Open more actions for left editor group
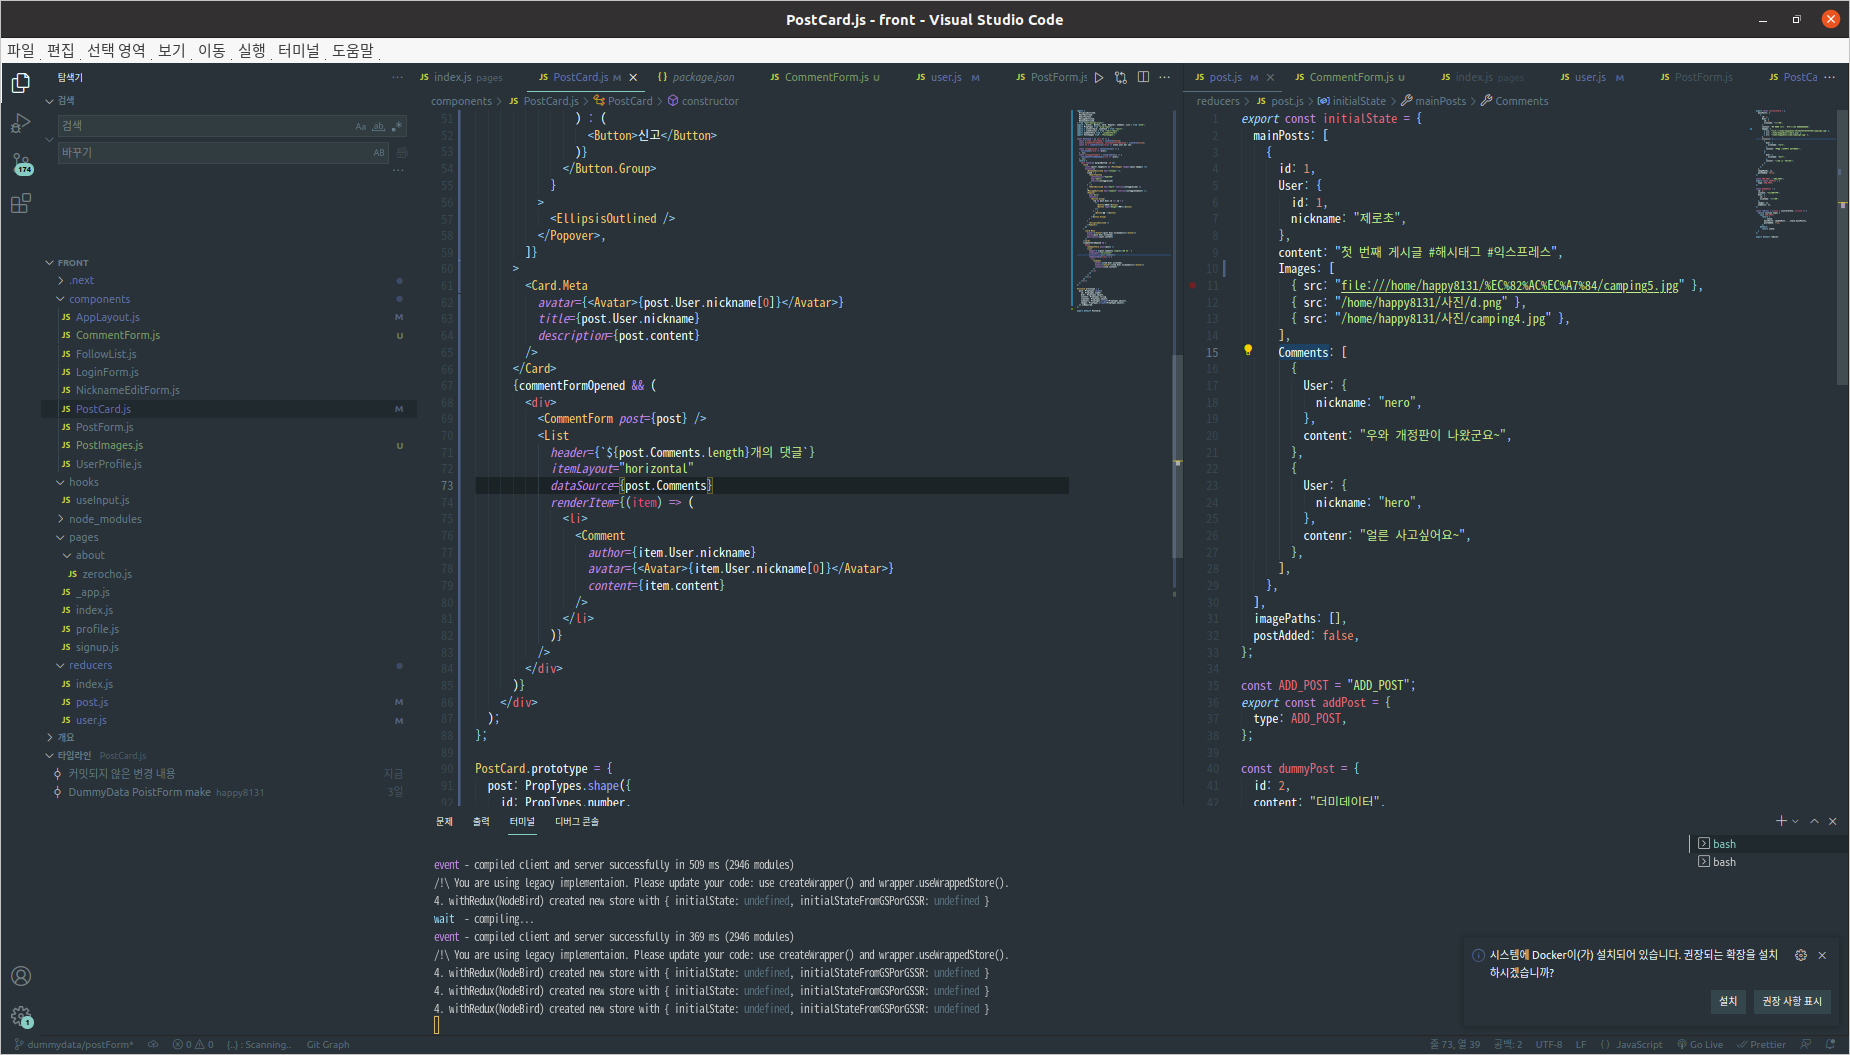The width and height of the screenshot is (1850, 1055). pos(1165,77)
